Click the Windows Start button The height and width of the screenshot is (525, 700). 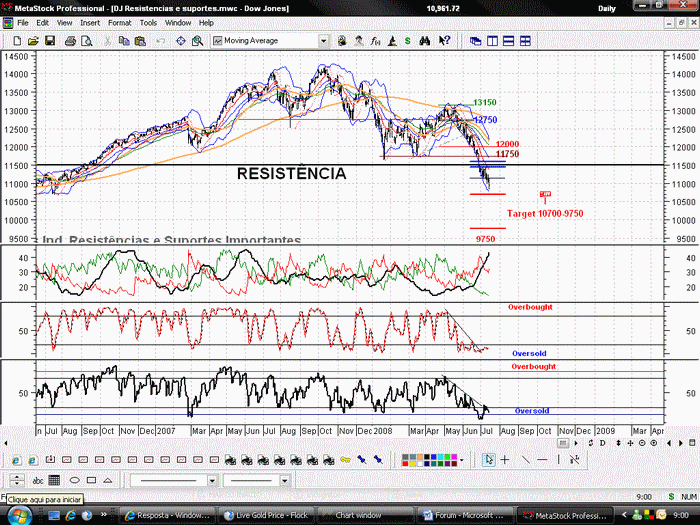17,515
